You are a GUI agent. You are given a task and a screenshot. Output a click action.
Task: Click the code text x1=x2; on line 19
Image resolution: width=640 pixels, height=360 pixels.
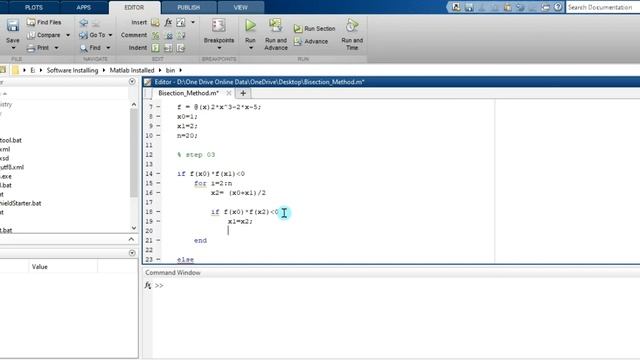pos(240,221)
